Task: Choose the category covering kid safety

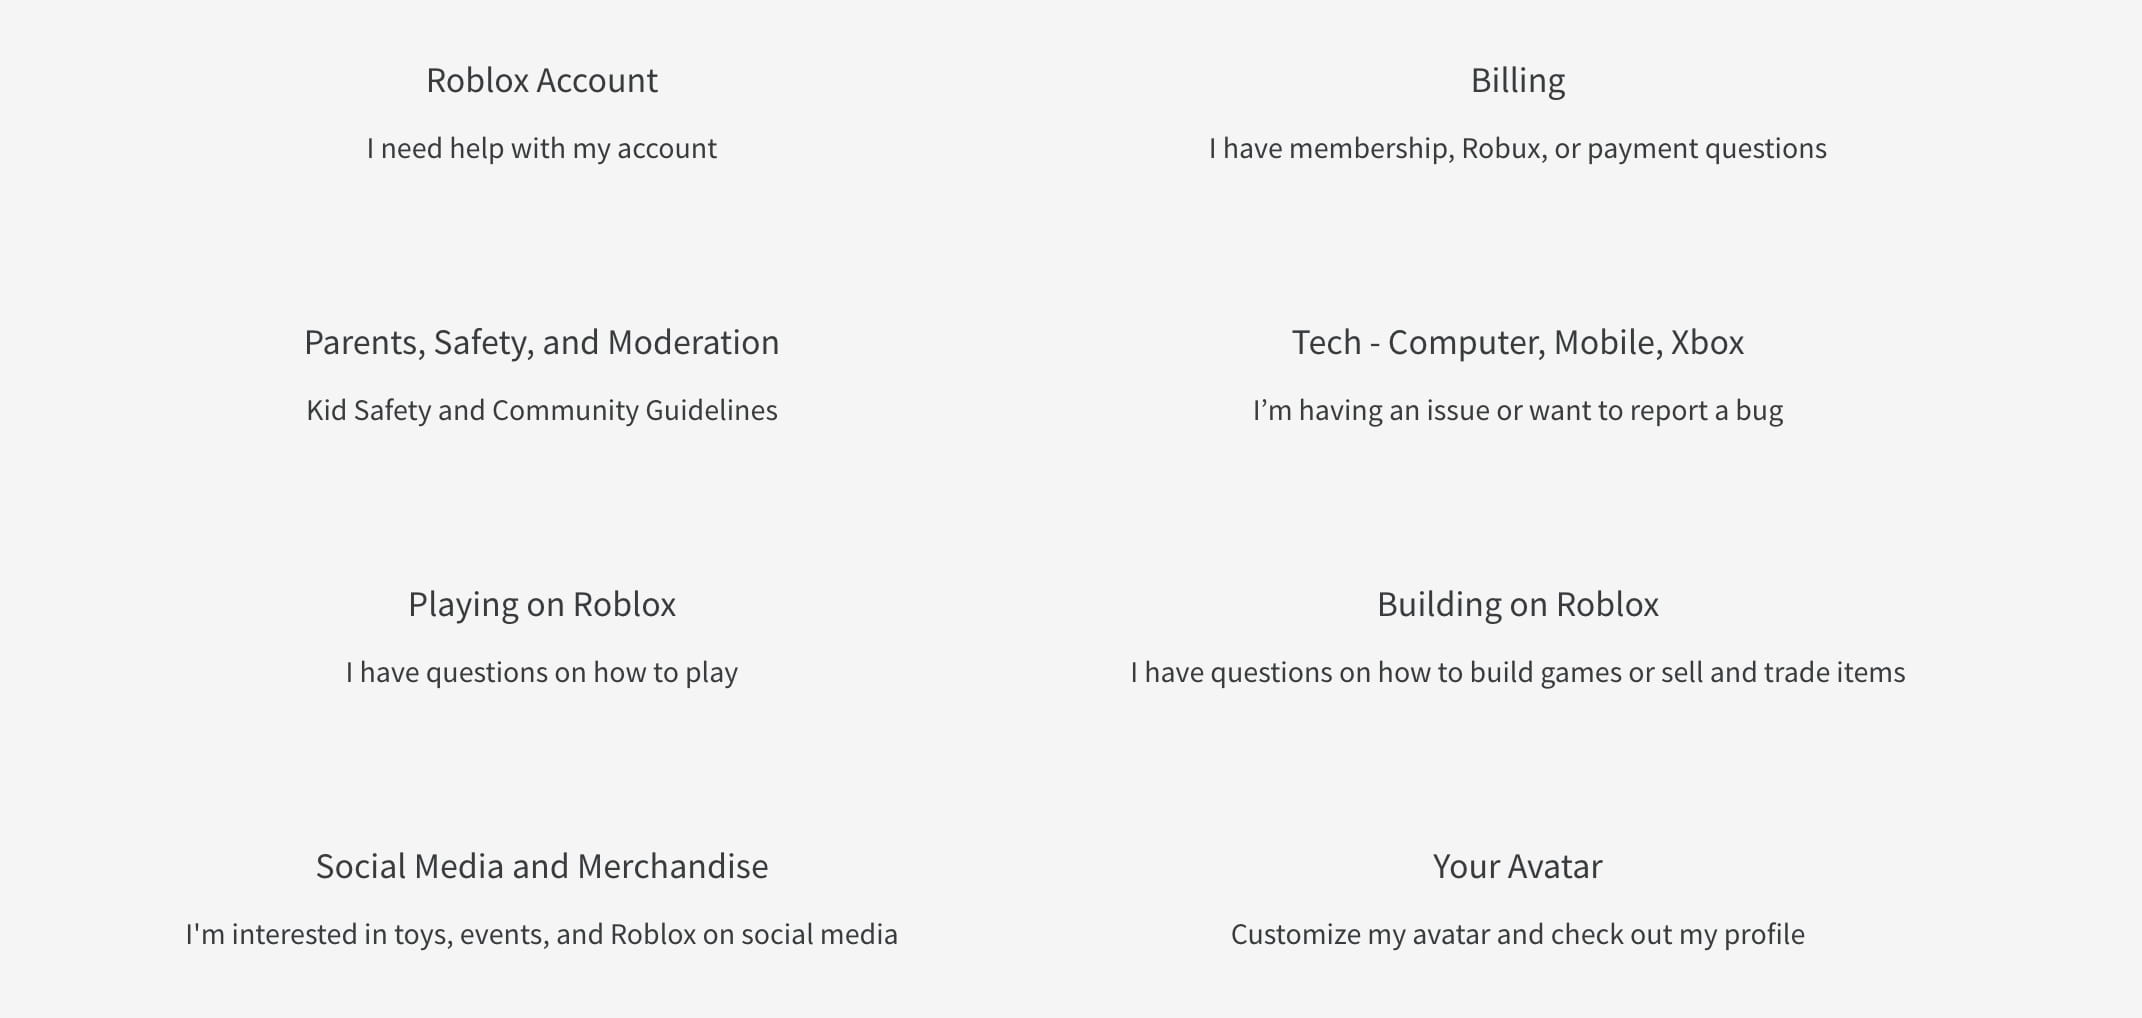Action: pyautogui.click(x=541, y=342)
